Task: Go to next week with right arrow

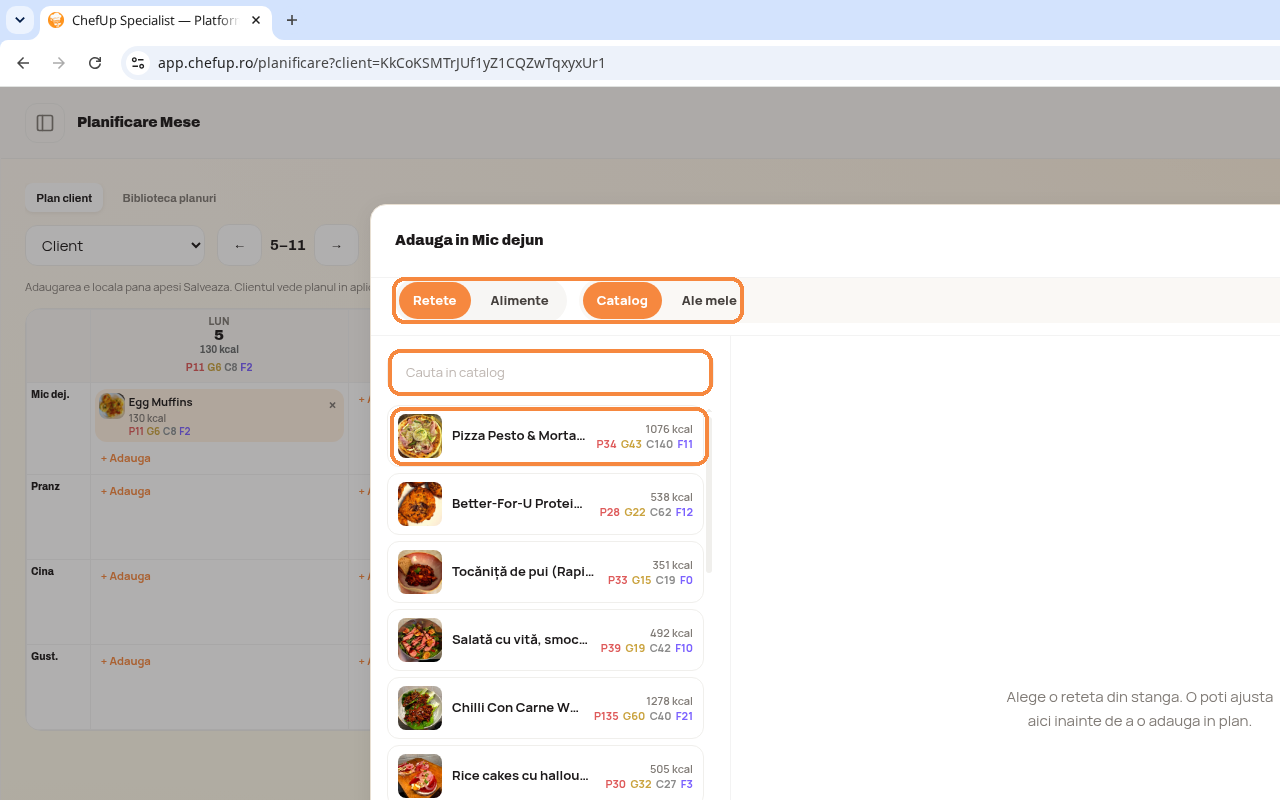Action: pyautogui.click(x=336, y=245)
